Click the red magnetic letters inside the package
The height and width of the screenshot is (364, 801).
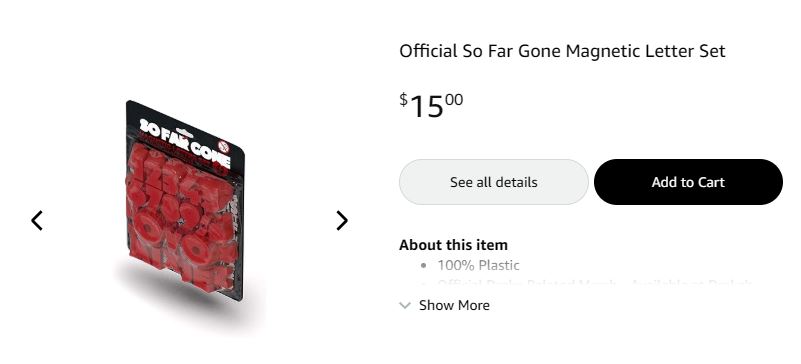183,220
